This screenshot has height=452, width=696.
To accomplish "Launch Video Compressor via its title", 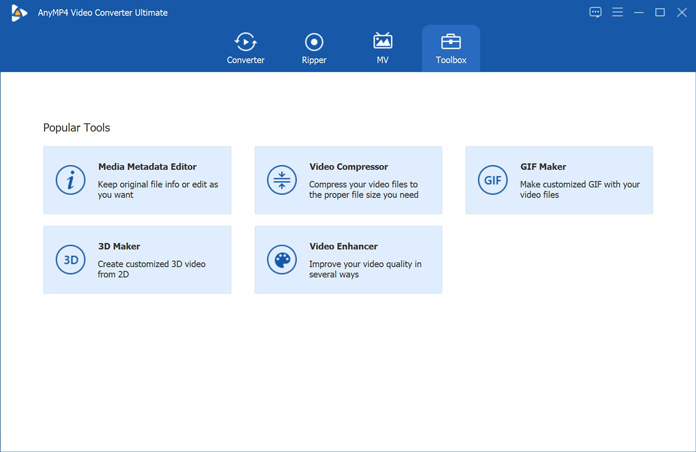I will click(348, 167).
